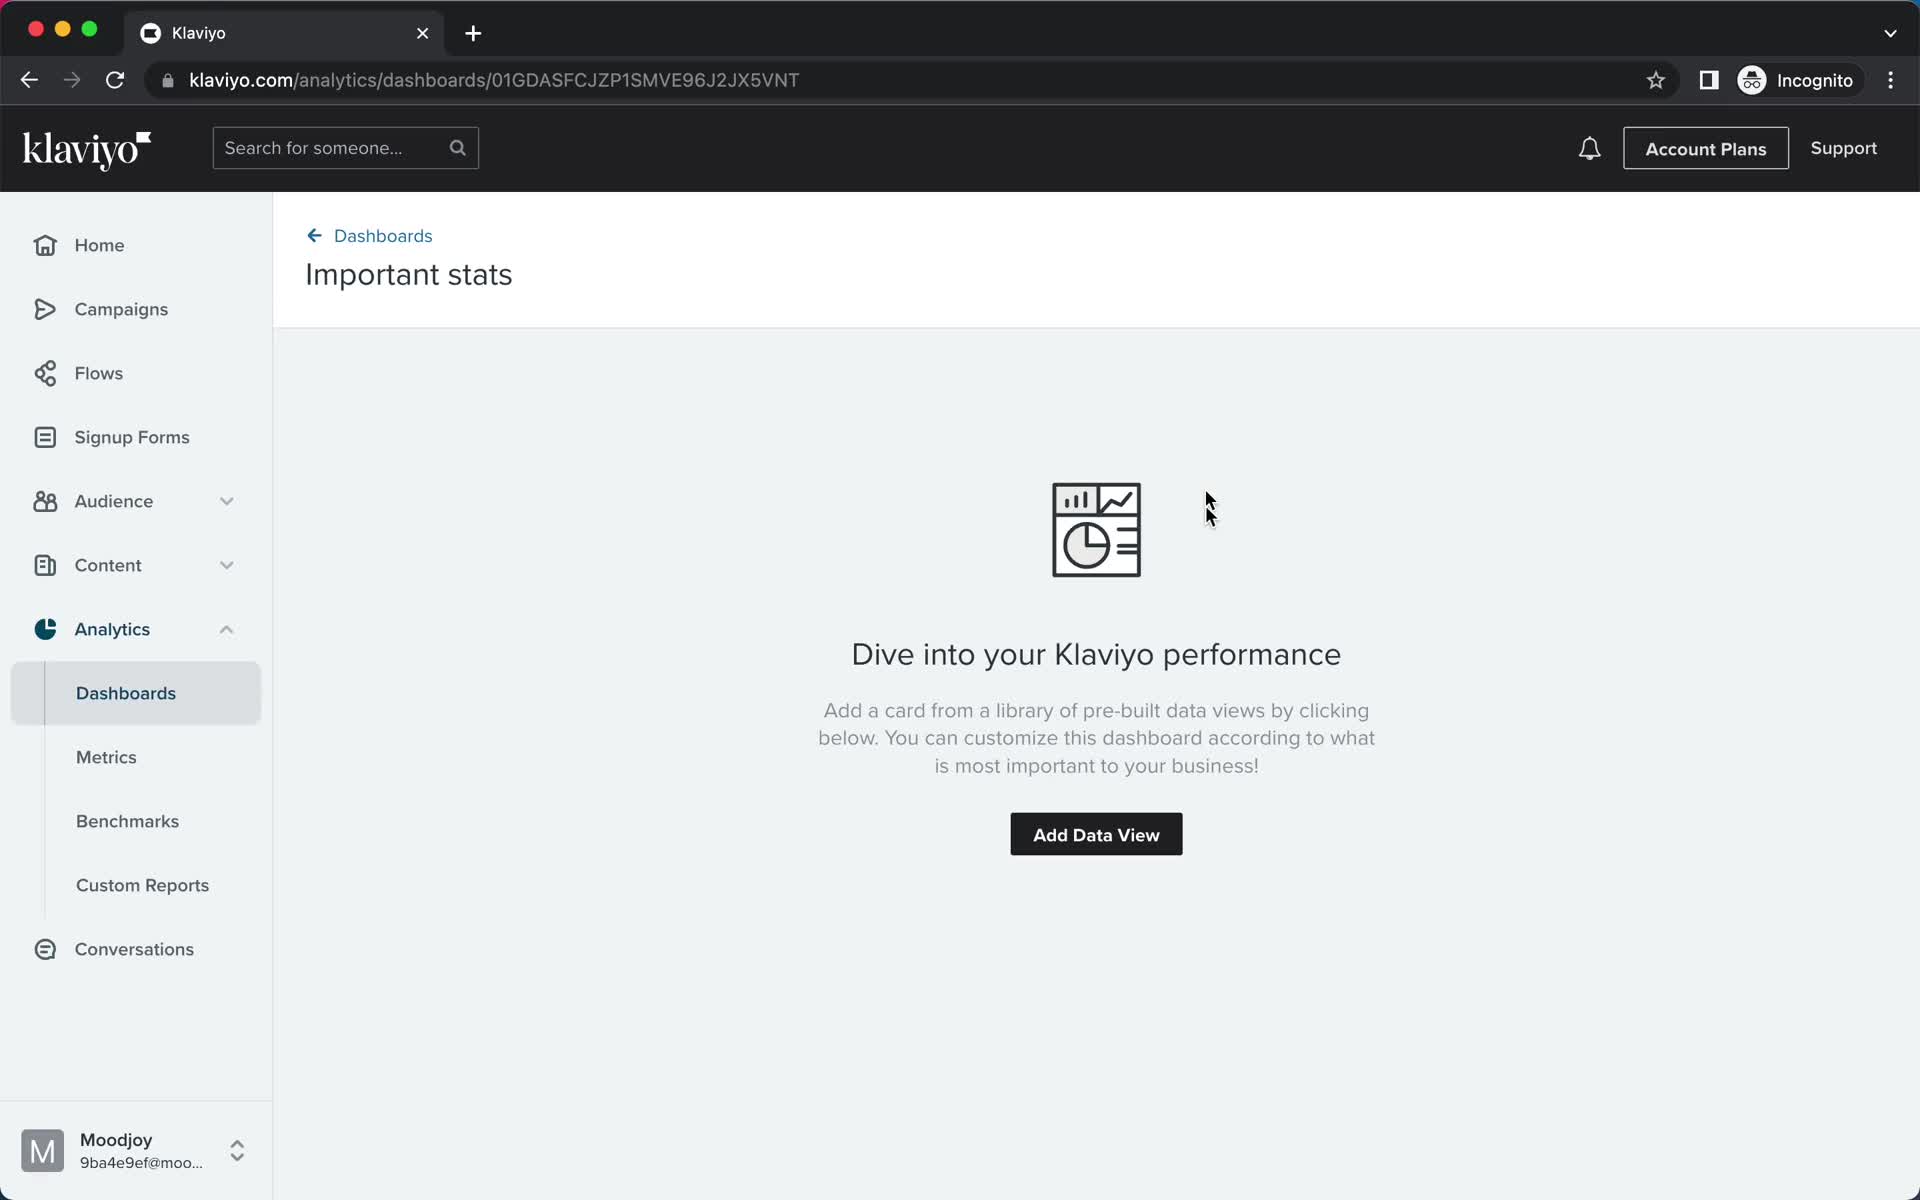
Task: Open the browser side panel icon
Action: pos(1709,80)
